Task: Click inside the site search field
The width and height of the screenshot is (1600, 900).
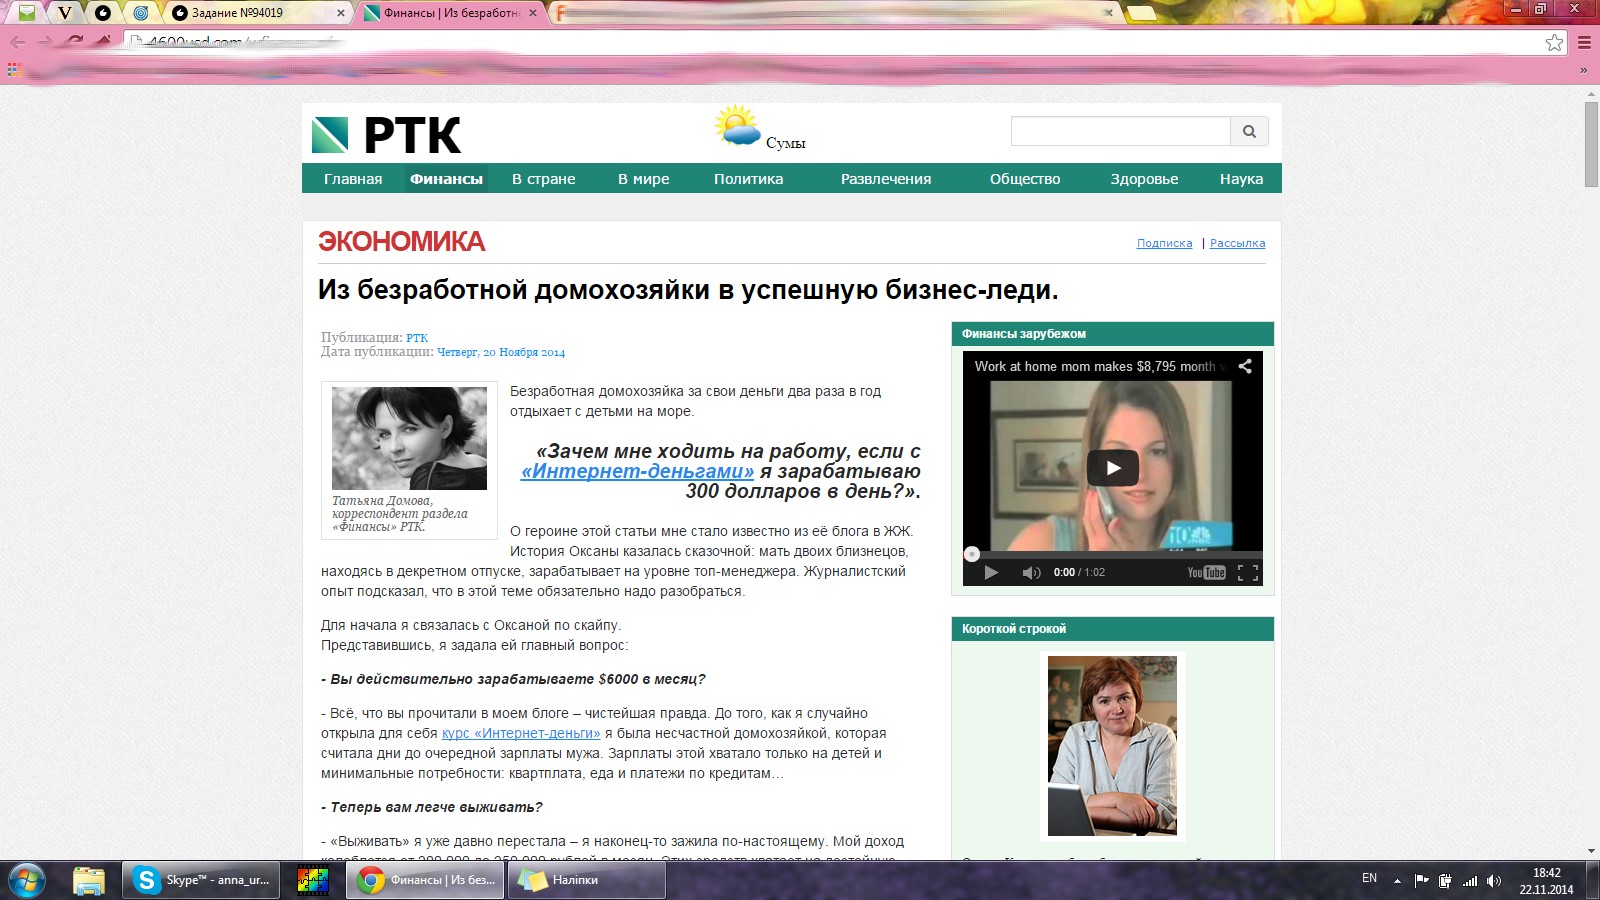Action: pyautogui.click(x=1120, y=131)
